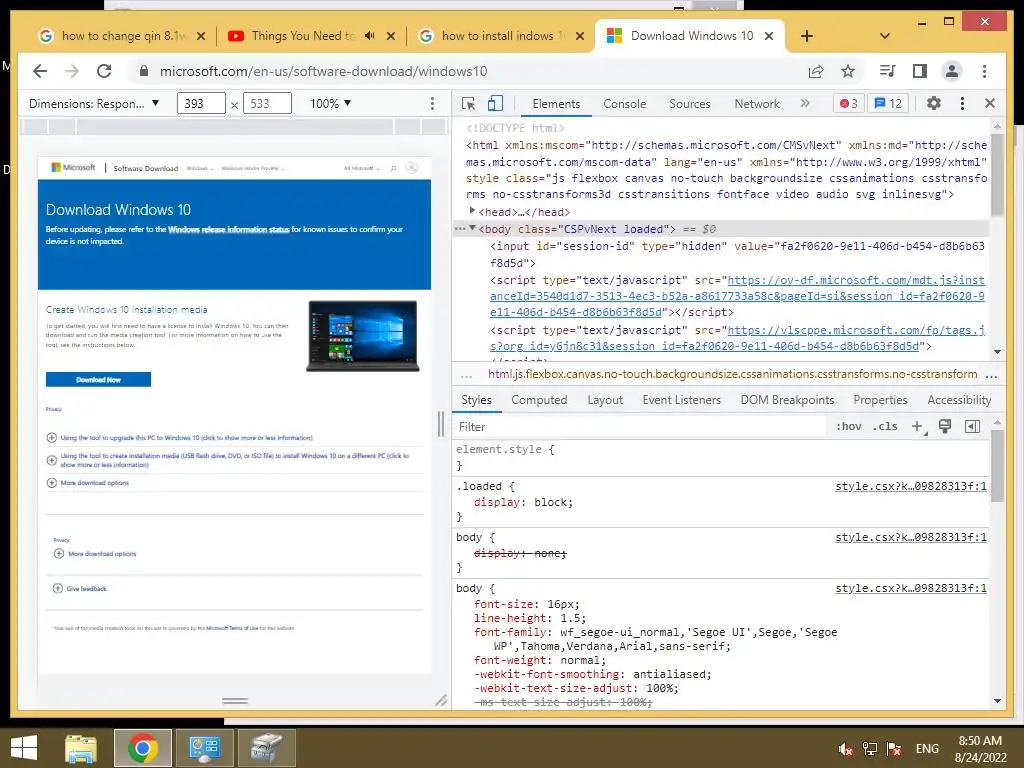Switch to the Console tab

click(624, 103)
